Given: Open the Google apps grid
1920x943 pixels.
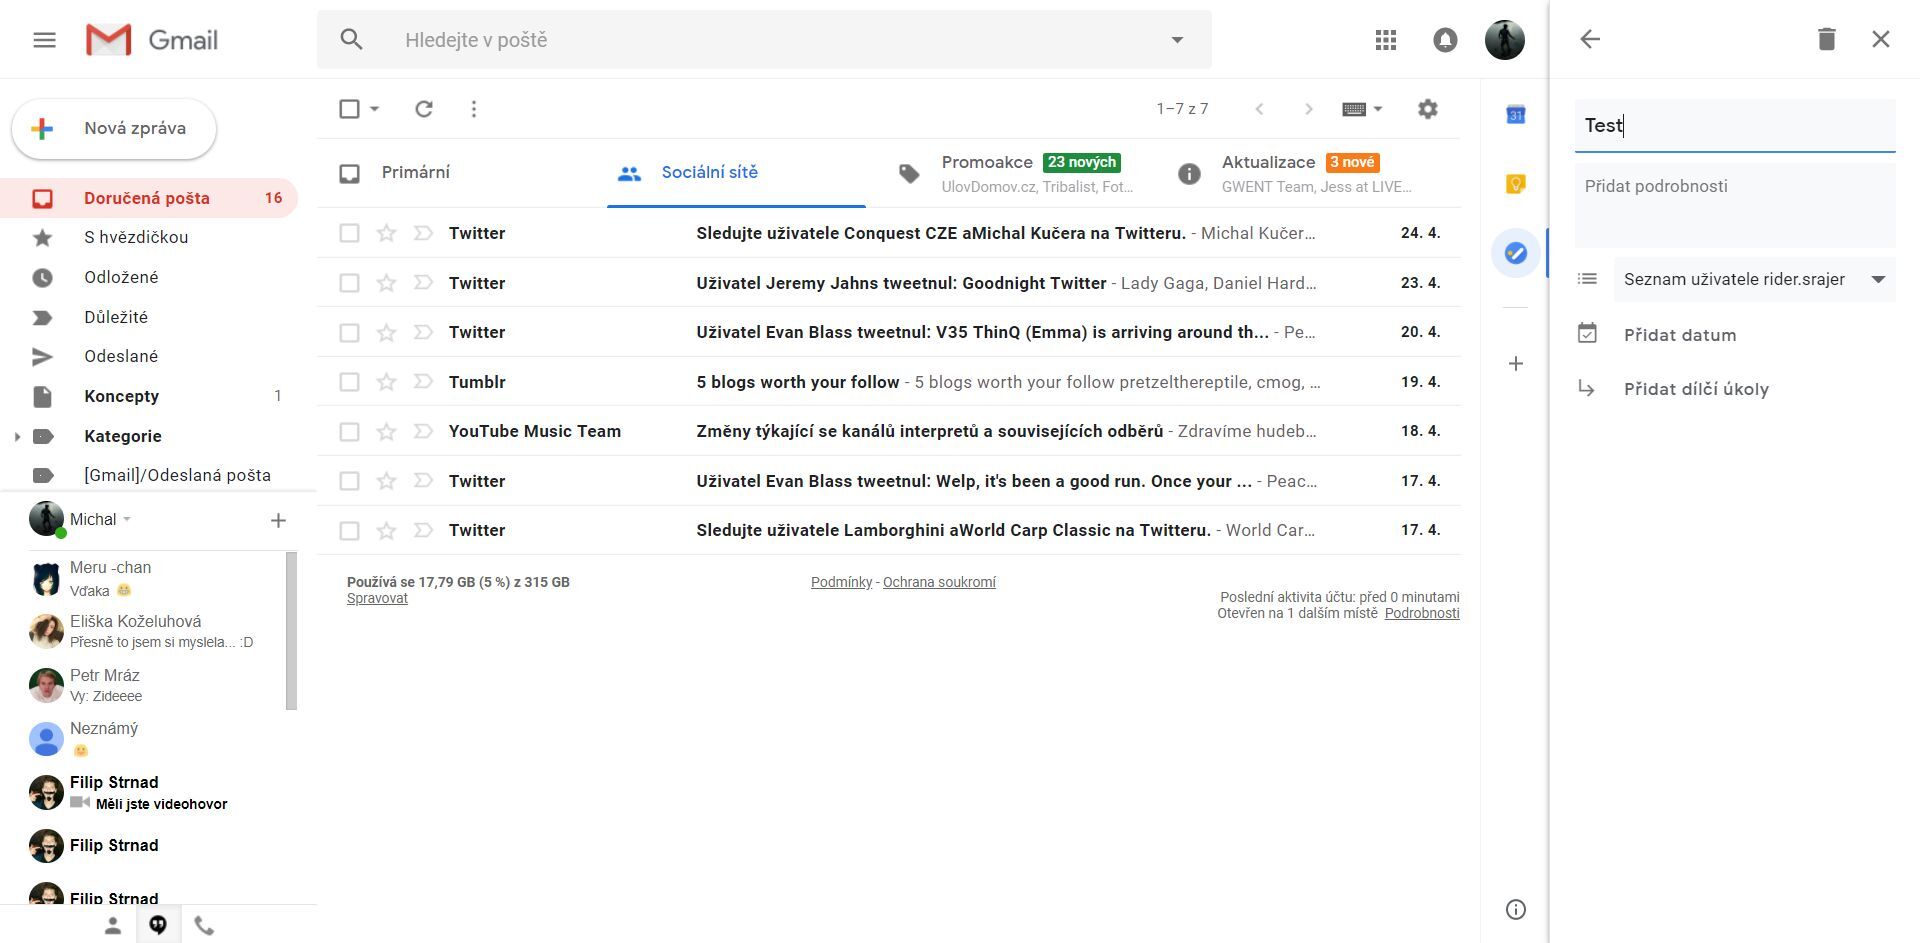Looking at the screenshot, I should click(1385, 39).
